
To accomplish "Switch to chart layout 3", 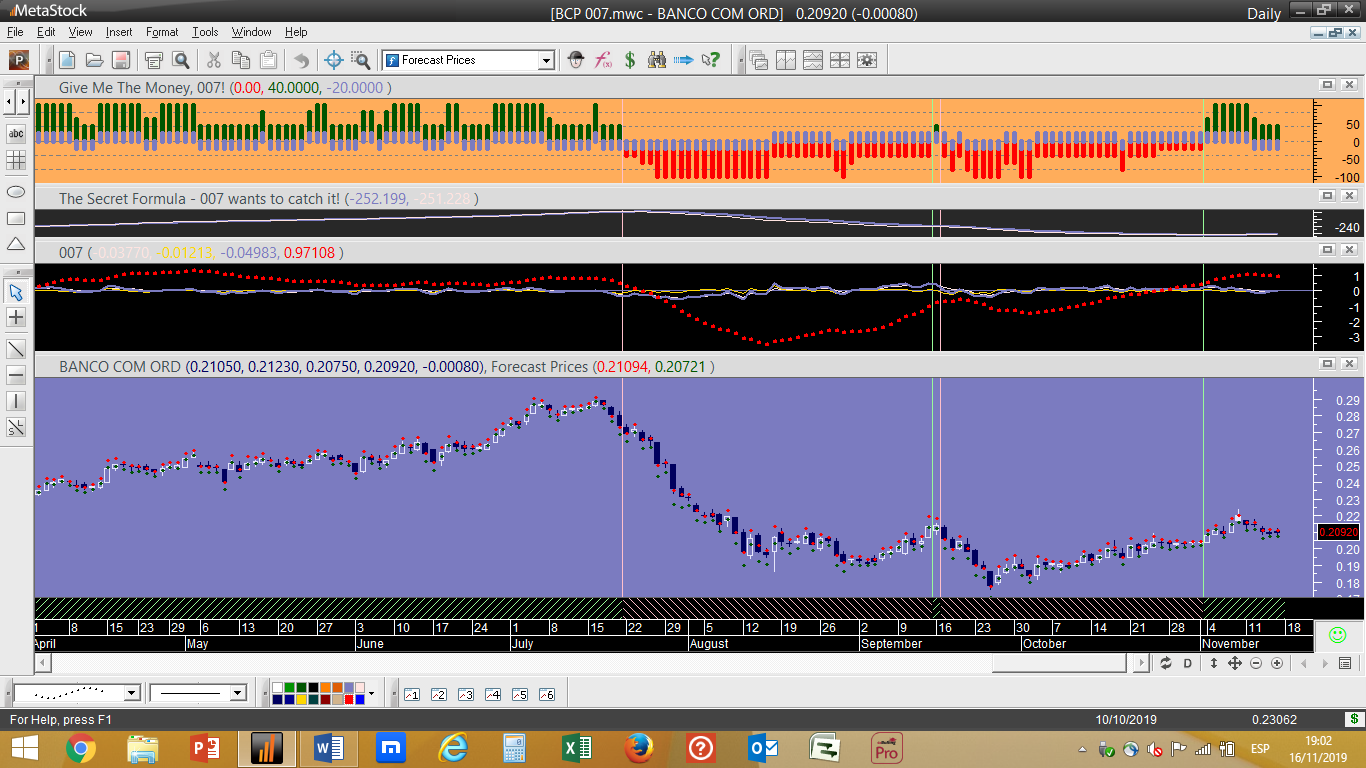I will [x=465, y=694].
